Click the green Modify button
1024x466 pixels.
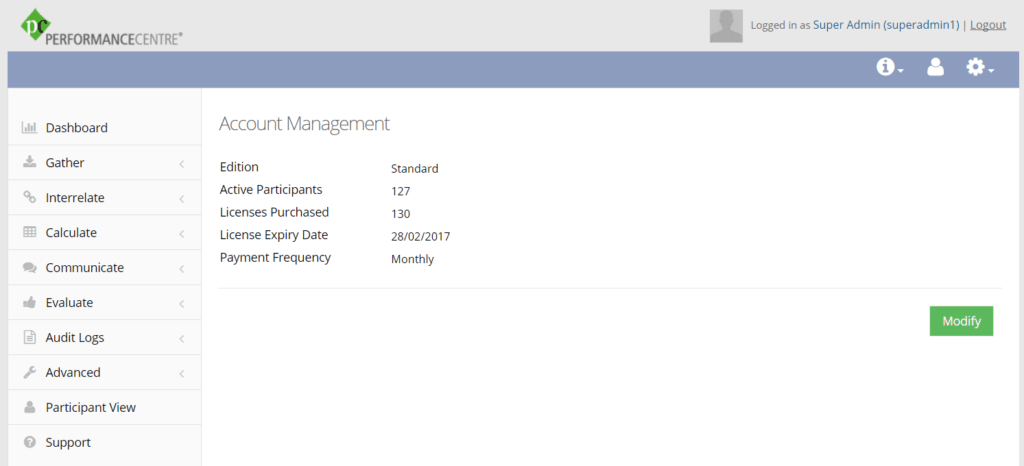pos(961,321)
